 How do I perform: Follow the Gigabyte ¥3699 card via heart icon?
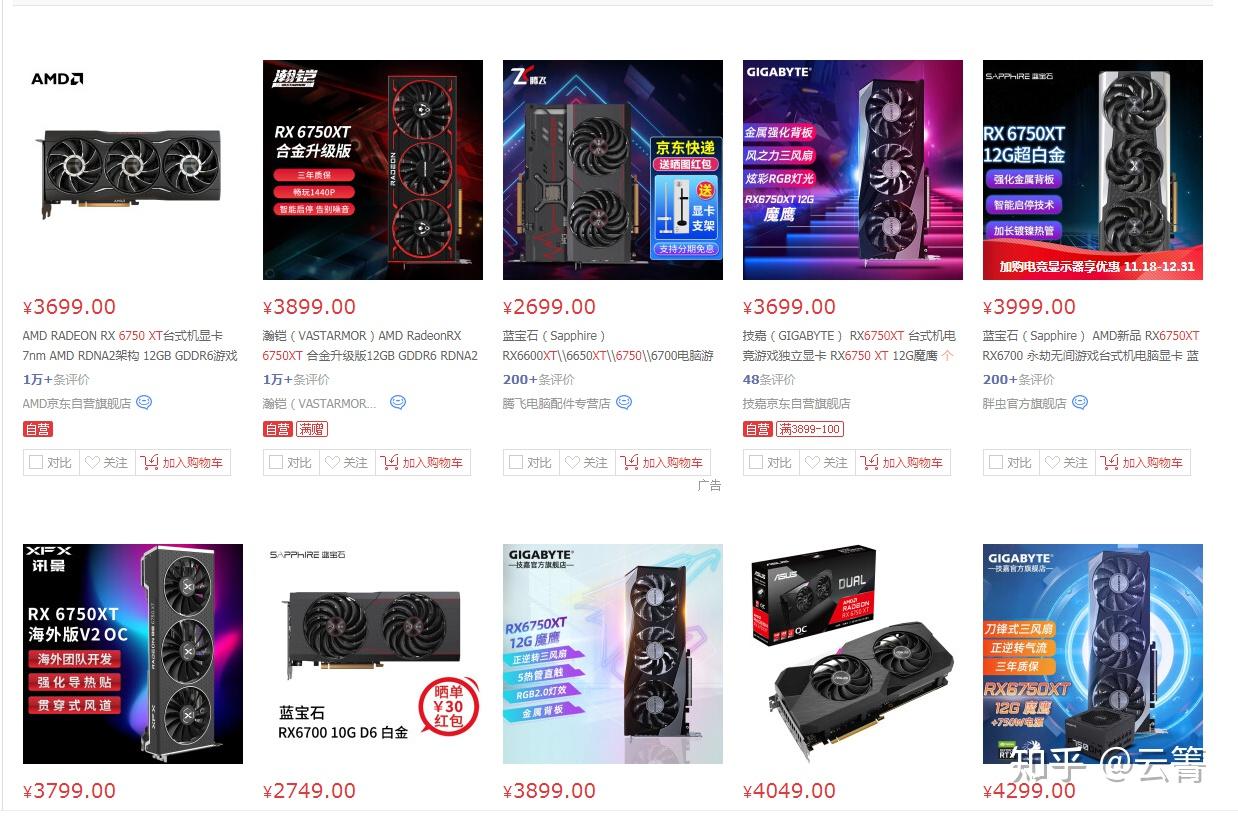[x=826, y=462]
